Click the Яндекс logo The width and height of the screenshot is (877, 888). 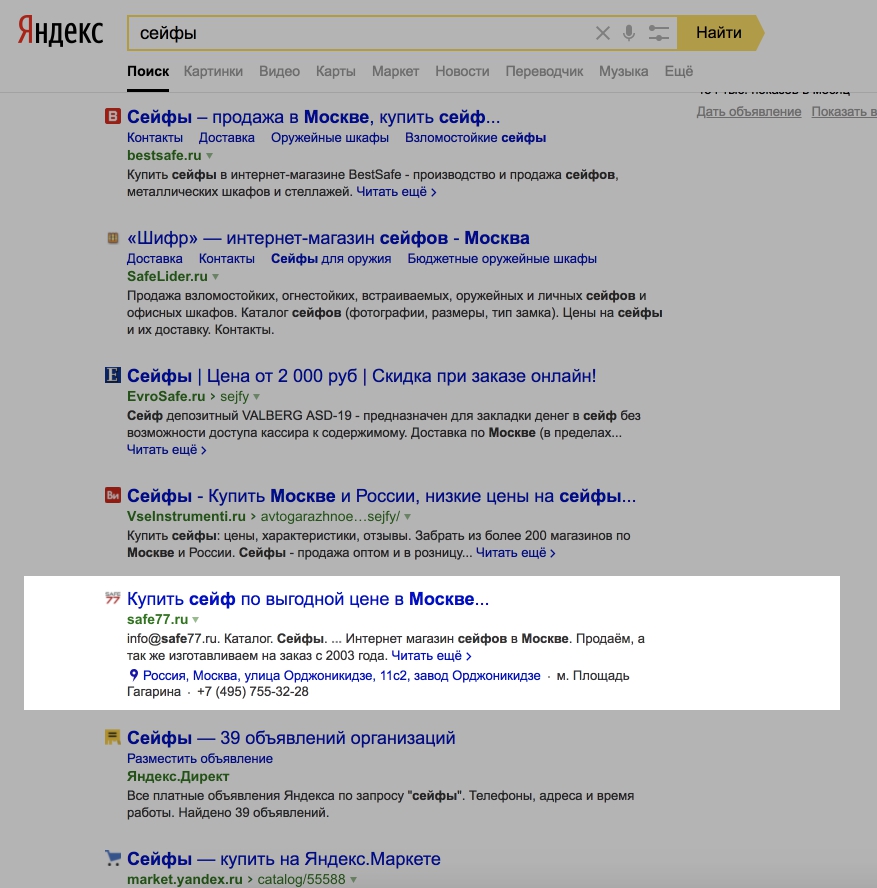[60, 31]
